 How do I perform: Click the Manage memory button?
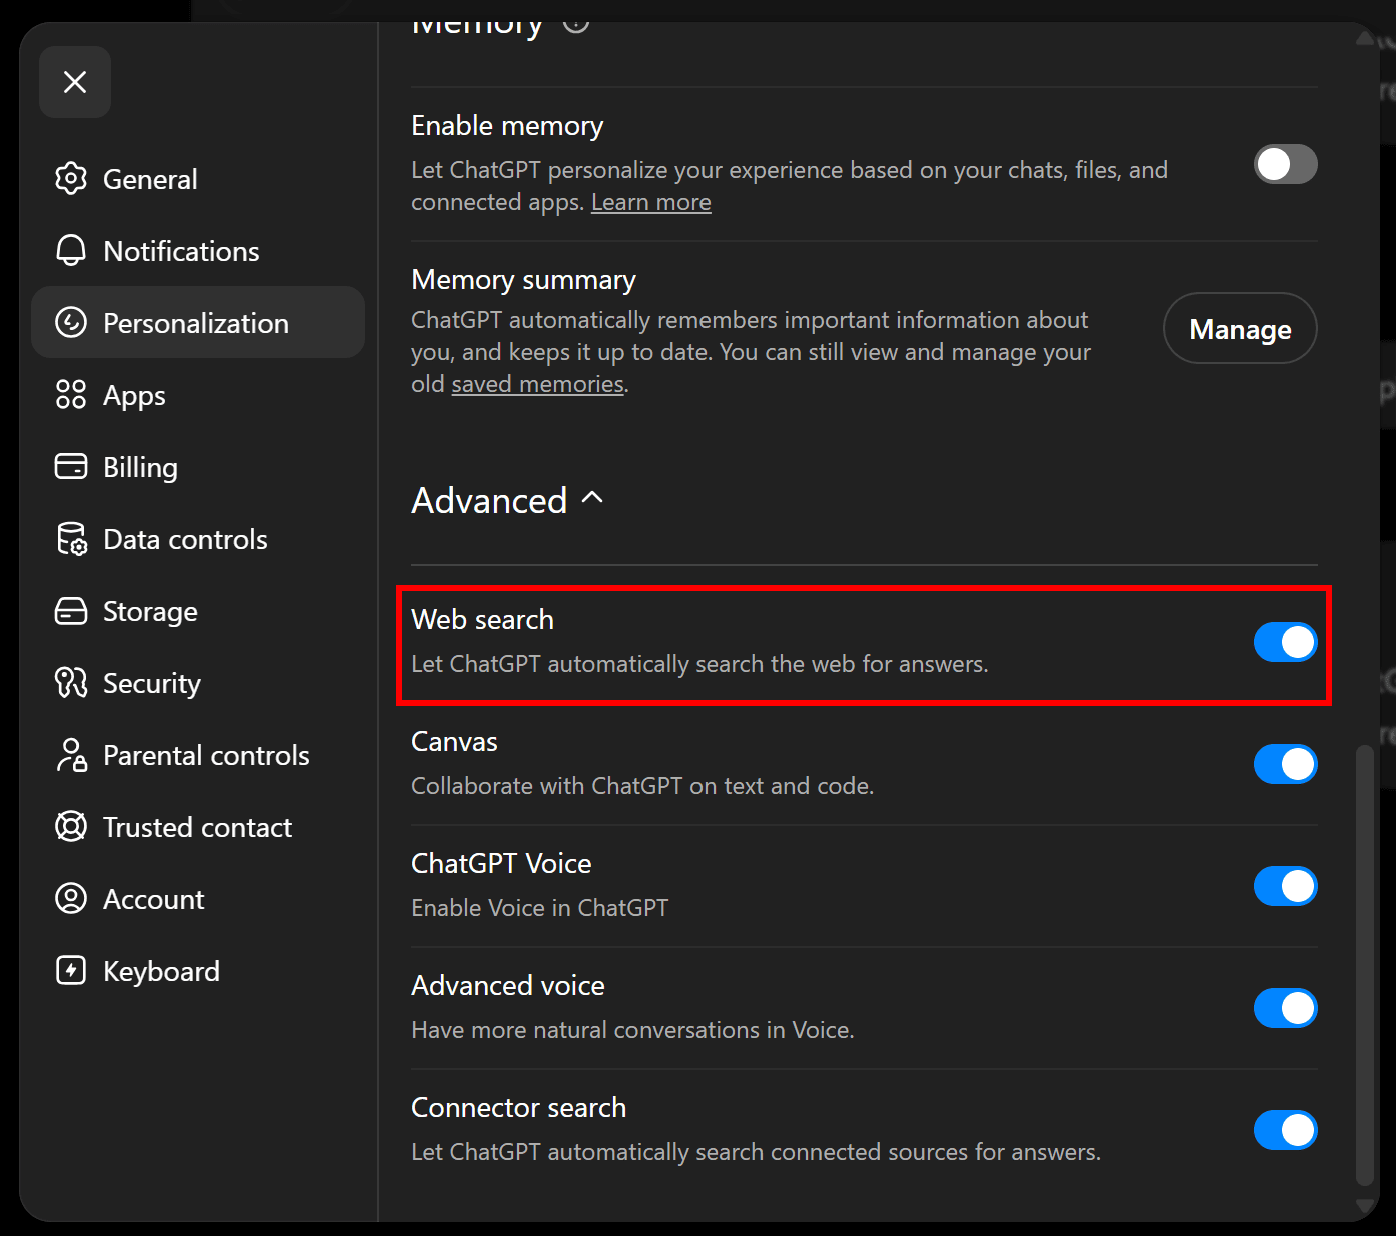point(1240,328)
